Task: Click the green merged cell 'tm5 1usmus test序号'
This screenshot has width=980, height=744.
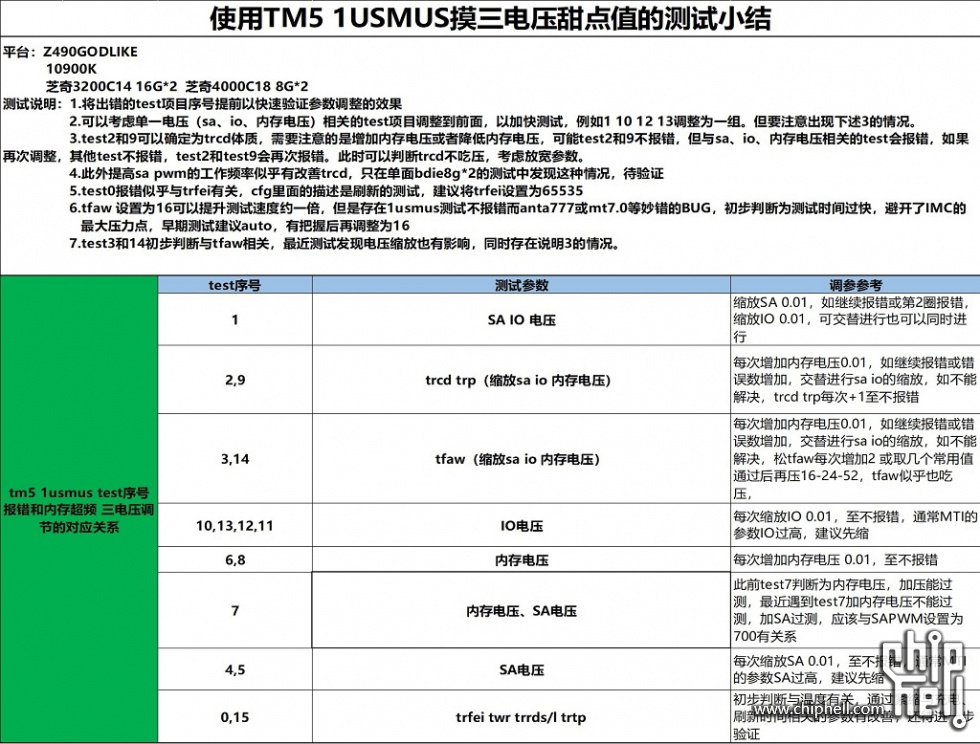Action: pos(79,510)
